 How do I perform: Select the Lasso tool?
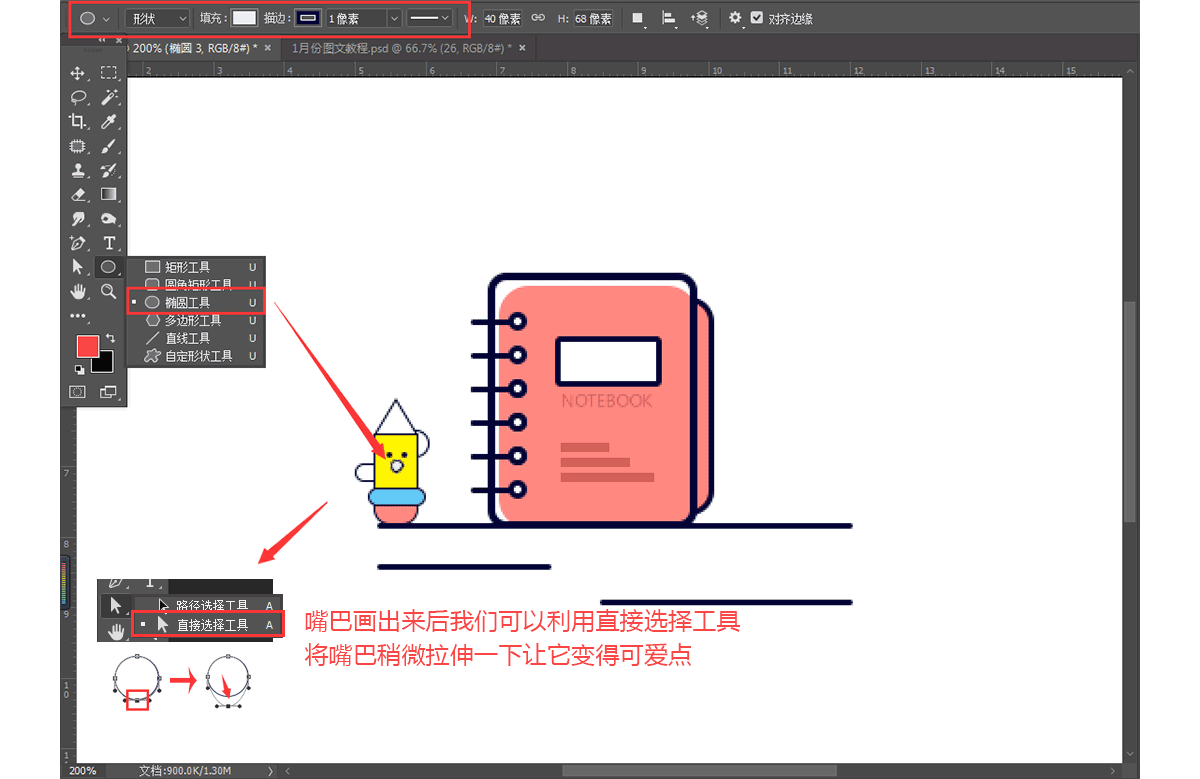click(x=77, y=97)
